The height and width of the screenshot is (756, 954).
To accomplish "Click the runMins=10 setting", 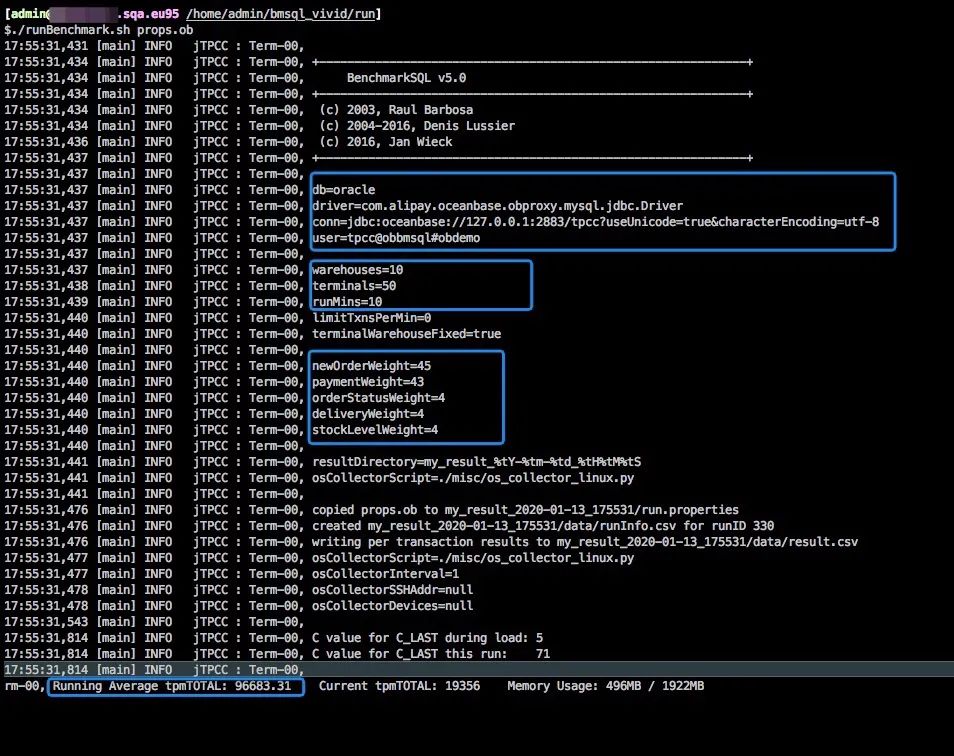I will (346, 302).
